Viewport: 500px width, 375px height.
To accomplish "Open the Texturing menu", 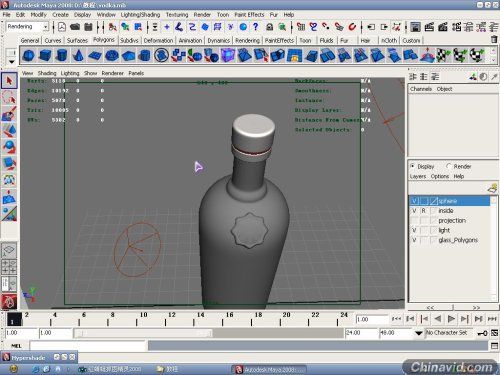I will (177, 15).
